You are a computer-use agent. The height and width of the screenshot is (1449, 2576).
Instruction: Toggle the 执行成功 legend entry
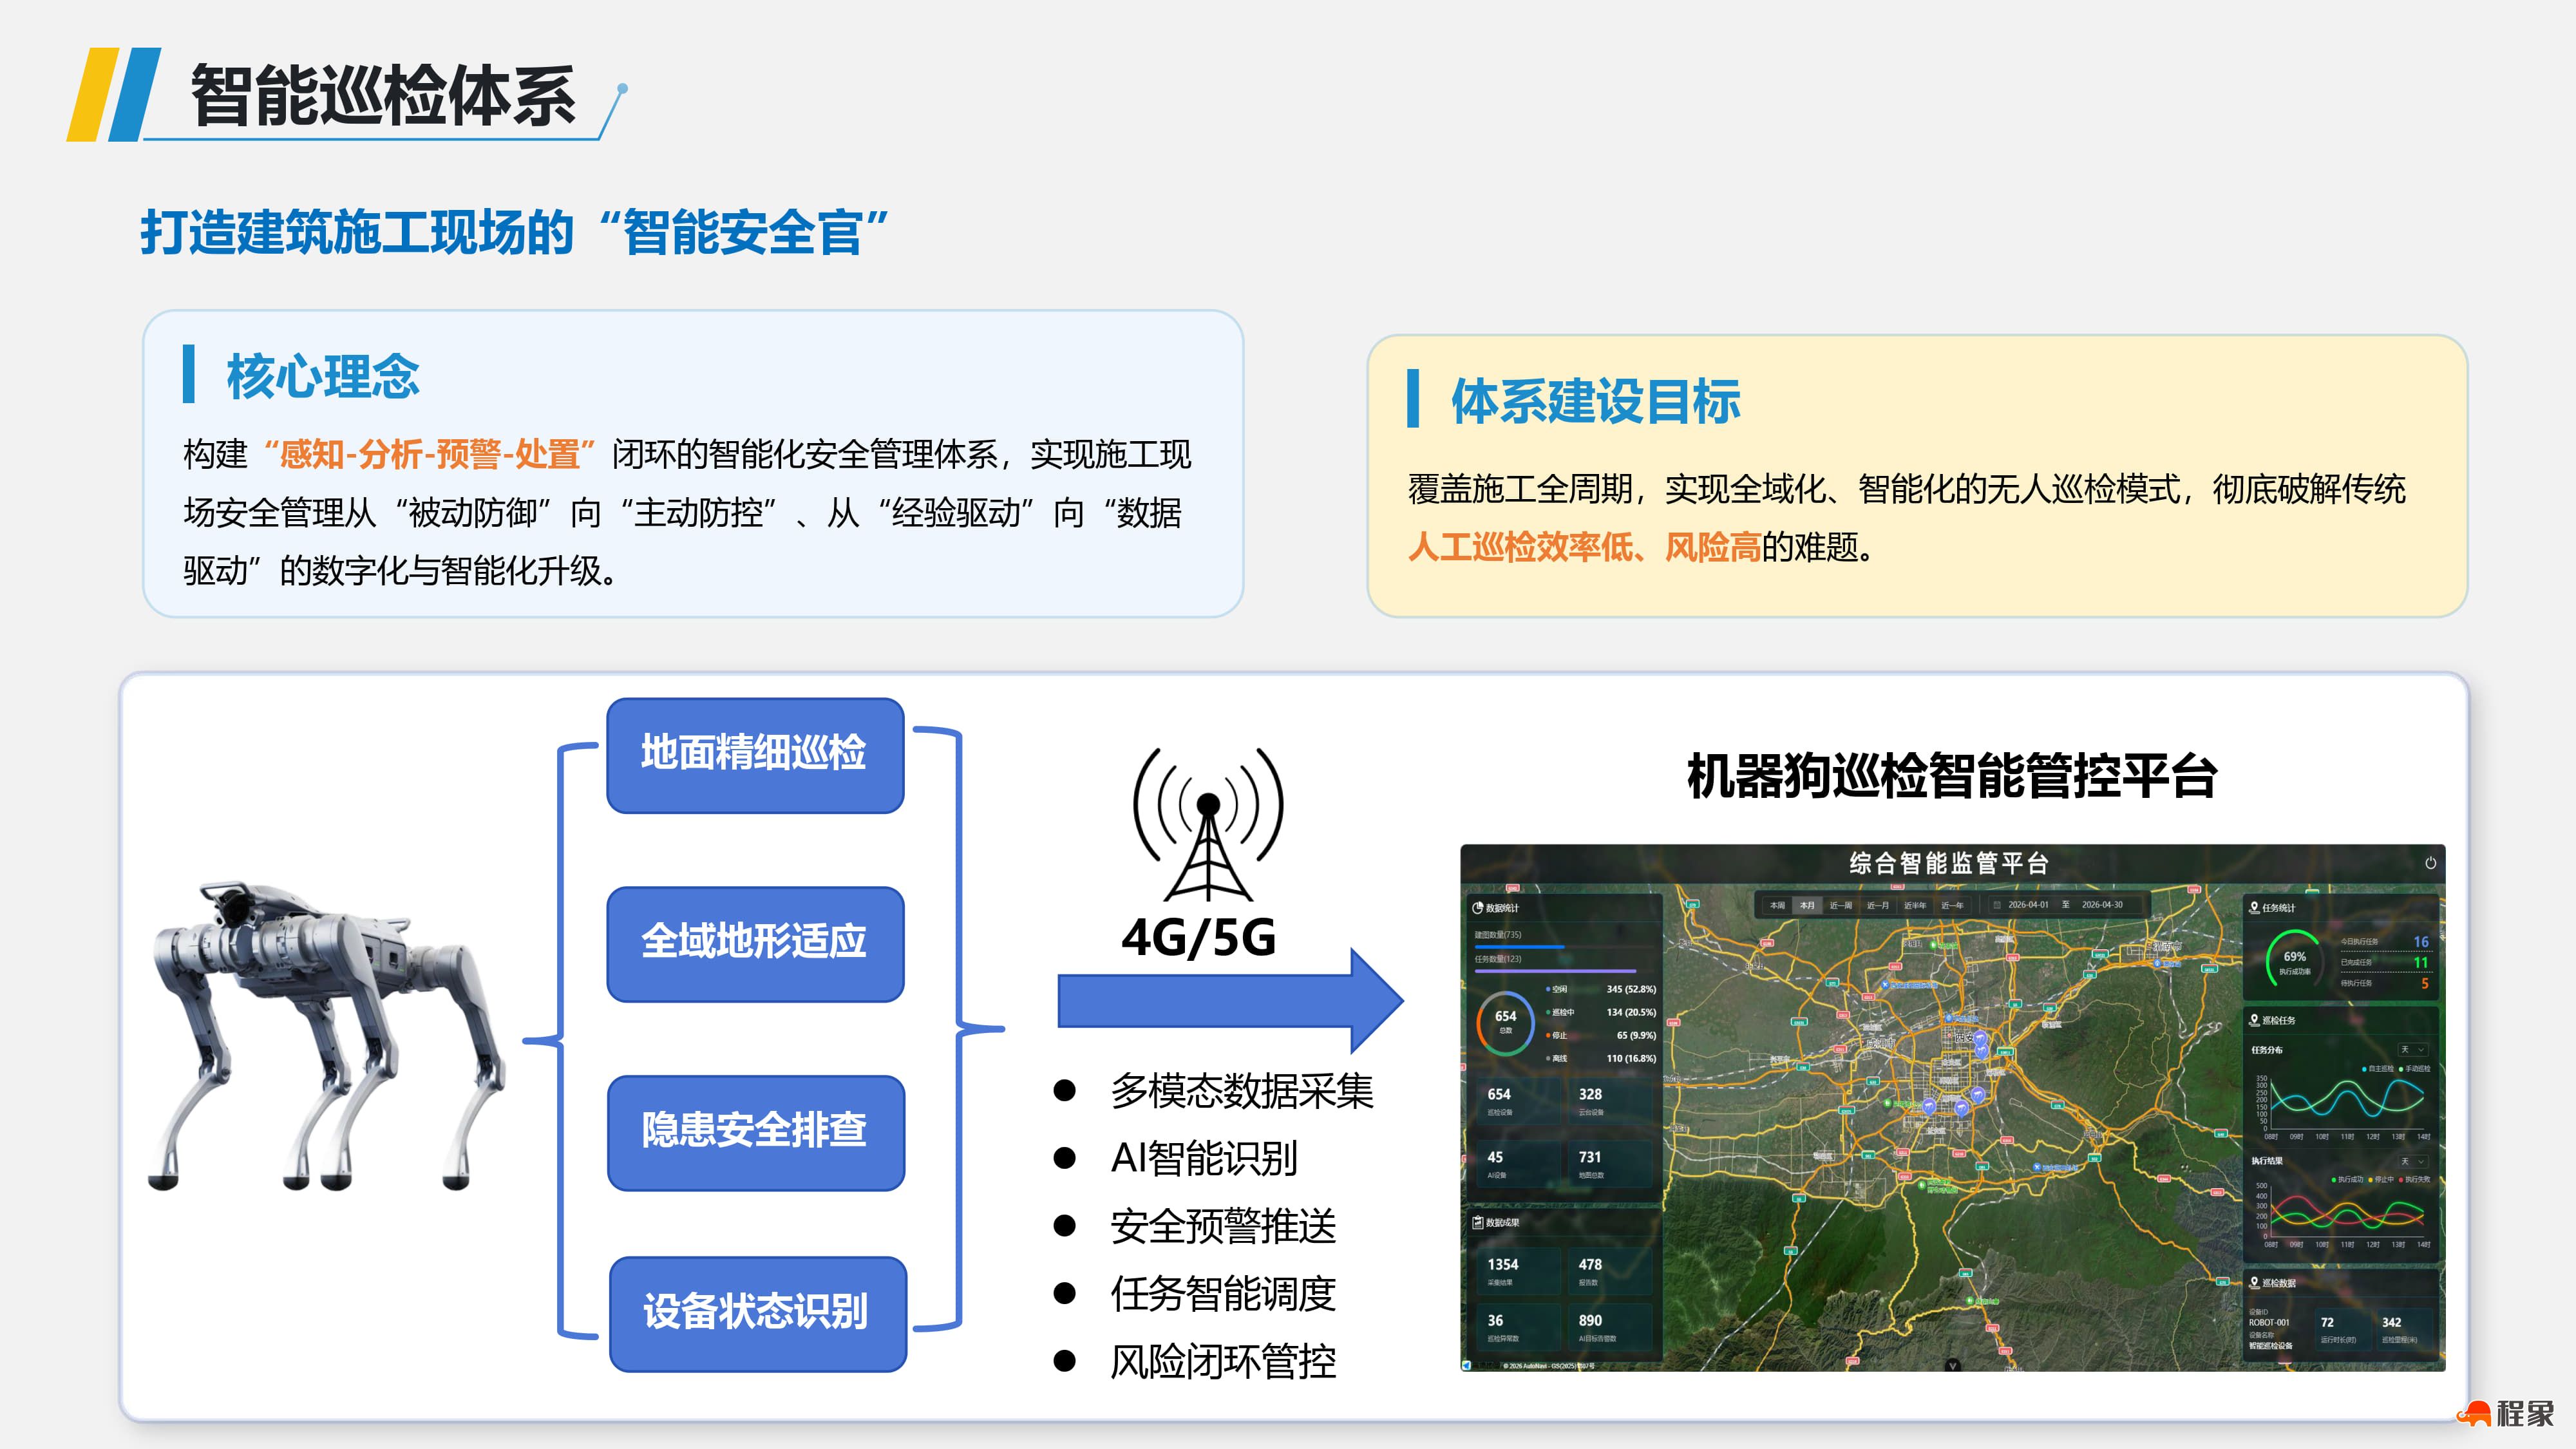click(2348, 1180)
